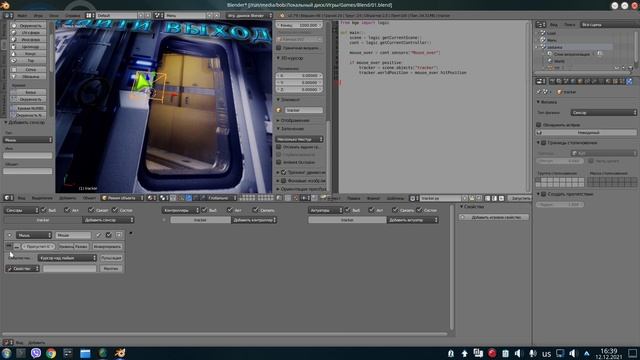The height and width of the screenshot is (360, 640).
Task: Open the Объект menu in 3D viewport header
Action: 89,198
